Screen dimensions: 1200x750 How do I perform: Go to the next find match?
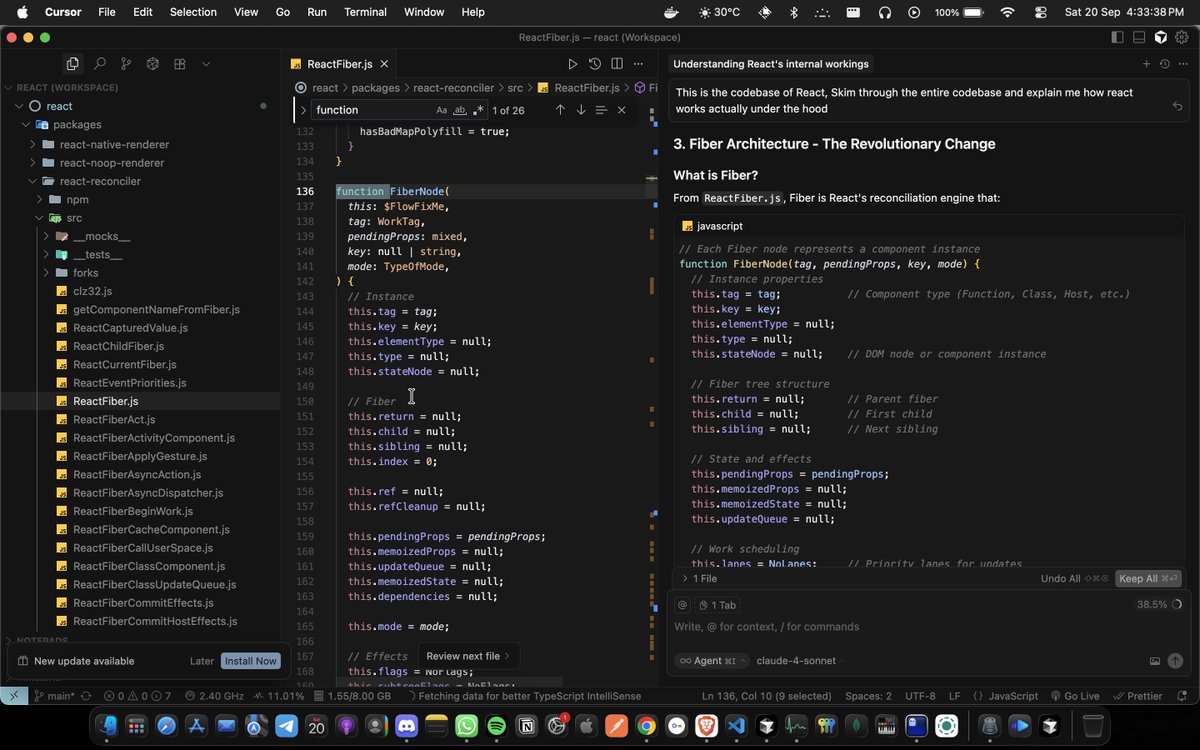coord(581,110)
